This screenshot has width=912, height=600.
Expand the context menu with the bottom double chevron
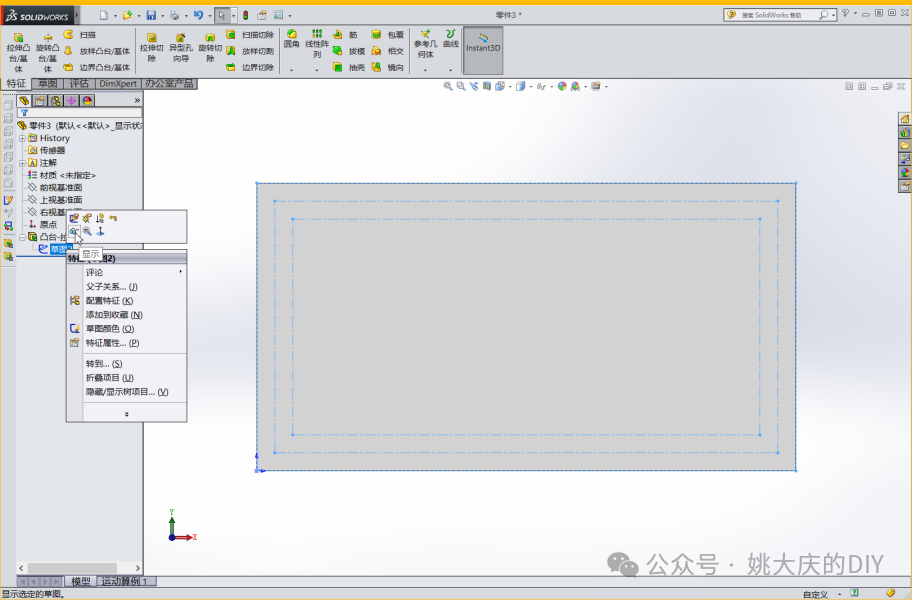coord(126,414)
